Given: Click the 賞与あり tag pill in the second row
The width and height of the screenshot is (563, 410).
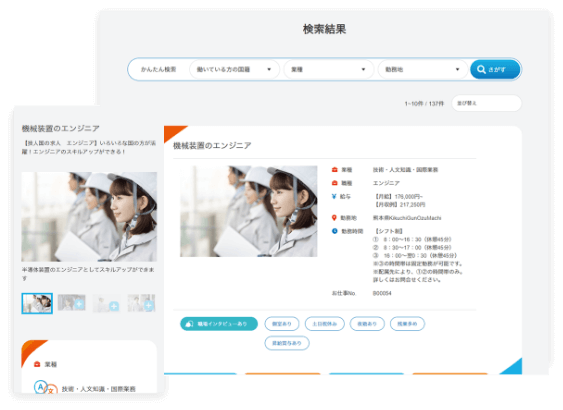Looking at the screenshot, I should coord(287,343).
